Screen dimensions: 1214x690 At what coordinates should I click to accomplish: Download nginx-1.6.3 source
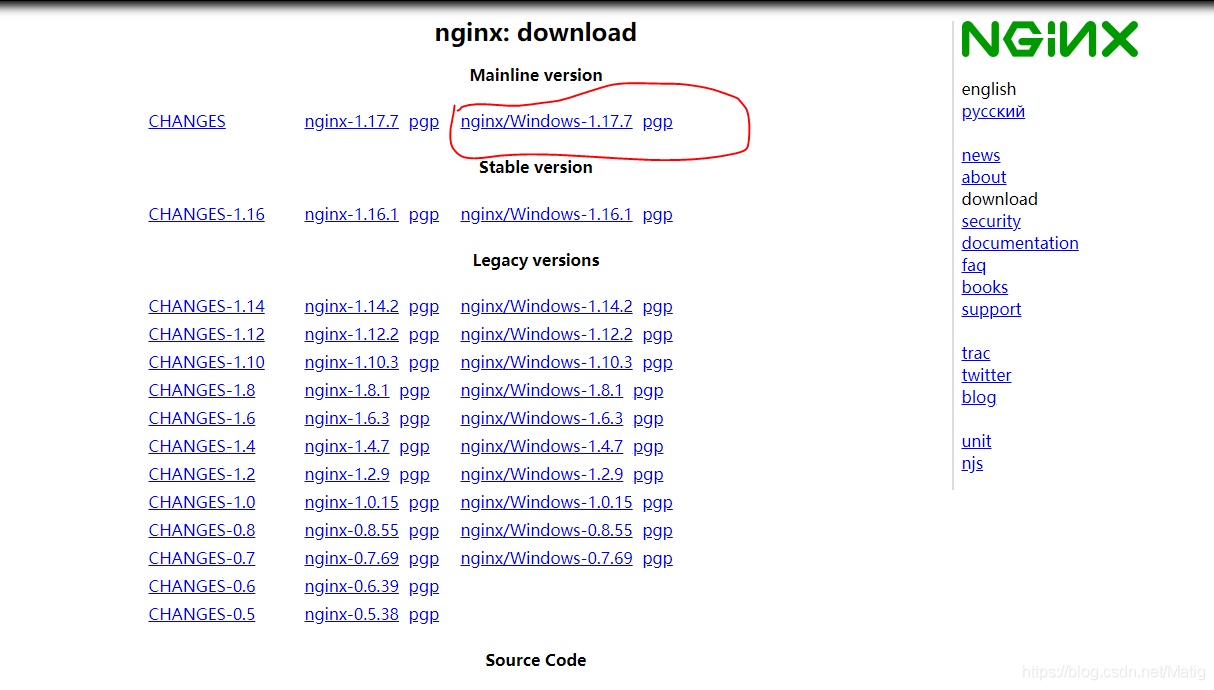click(347, 418)
